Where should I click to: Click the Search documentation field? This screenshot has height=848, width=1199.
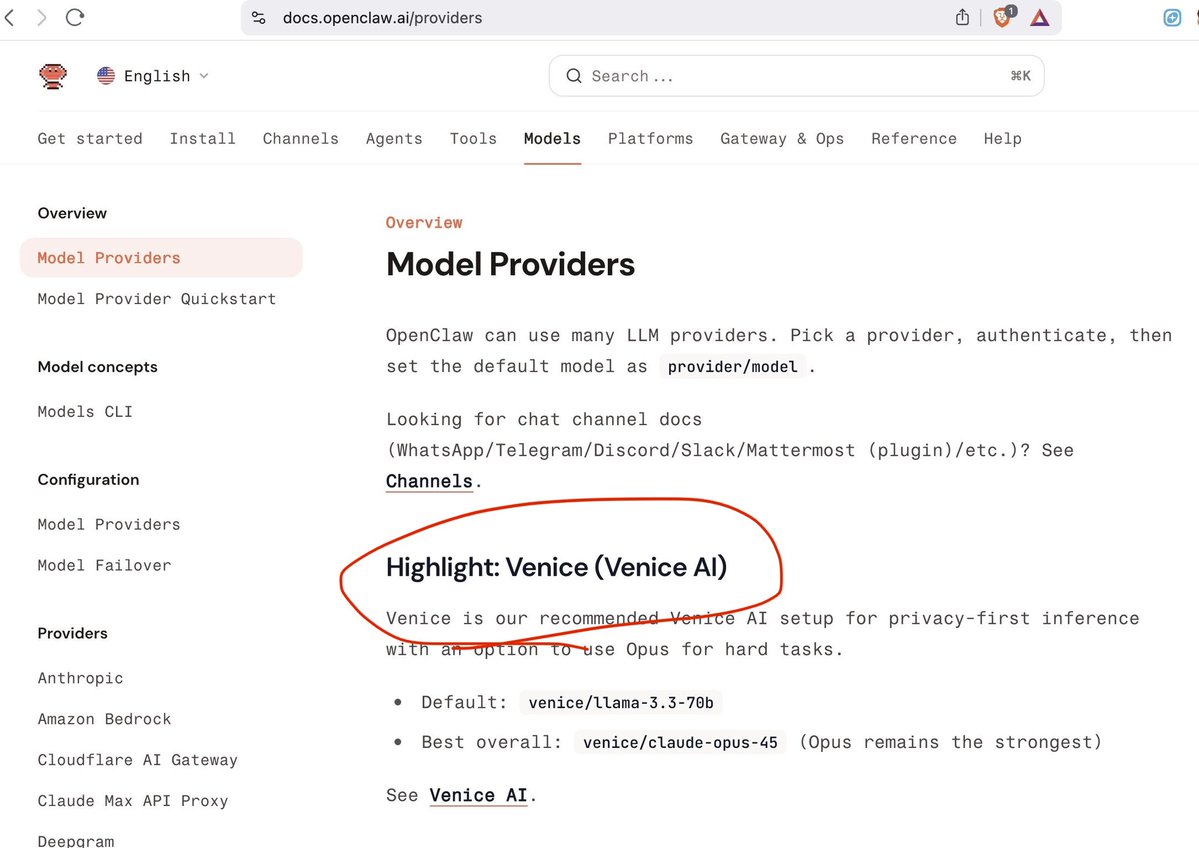[795, 76]
